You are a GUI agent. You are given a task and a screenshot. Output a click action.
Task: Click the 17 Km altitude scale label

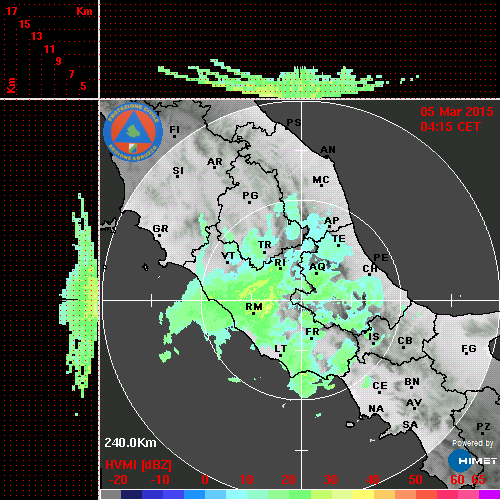(11, 11)
